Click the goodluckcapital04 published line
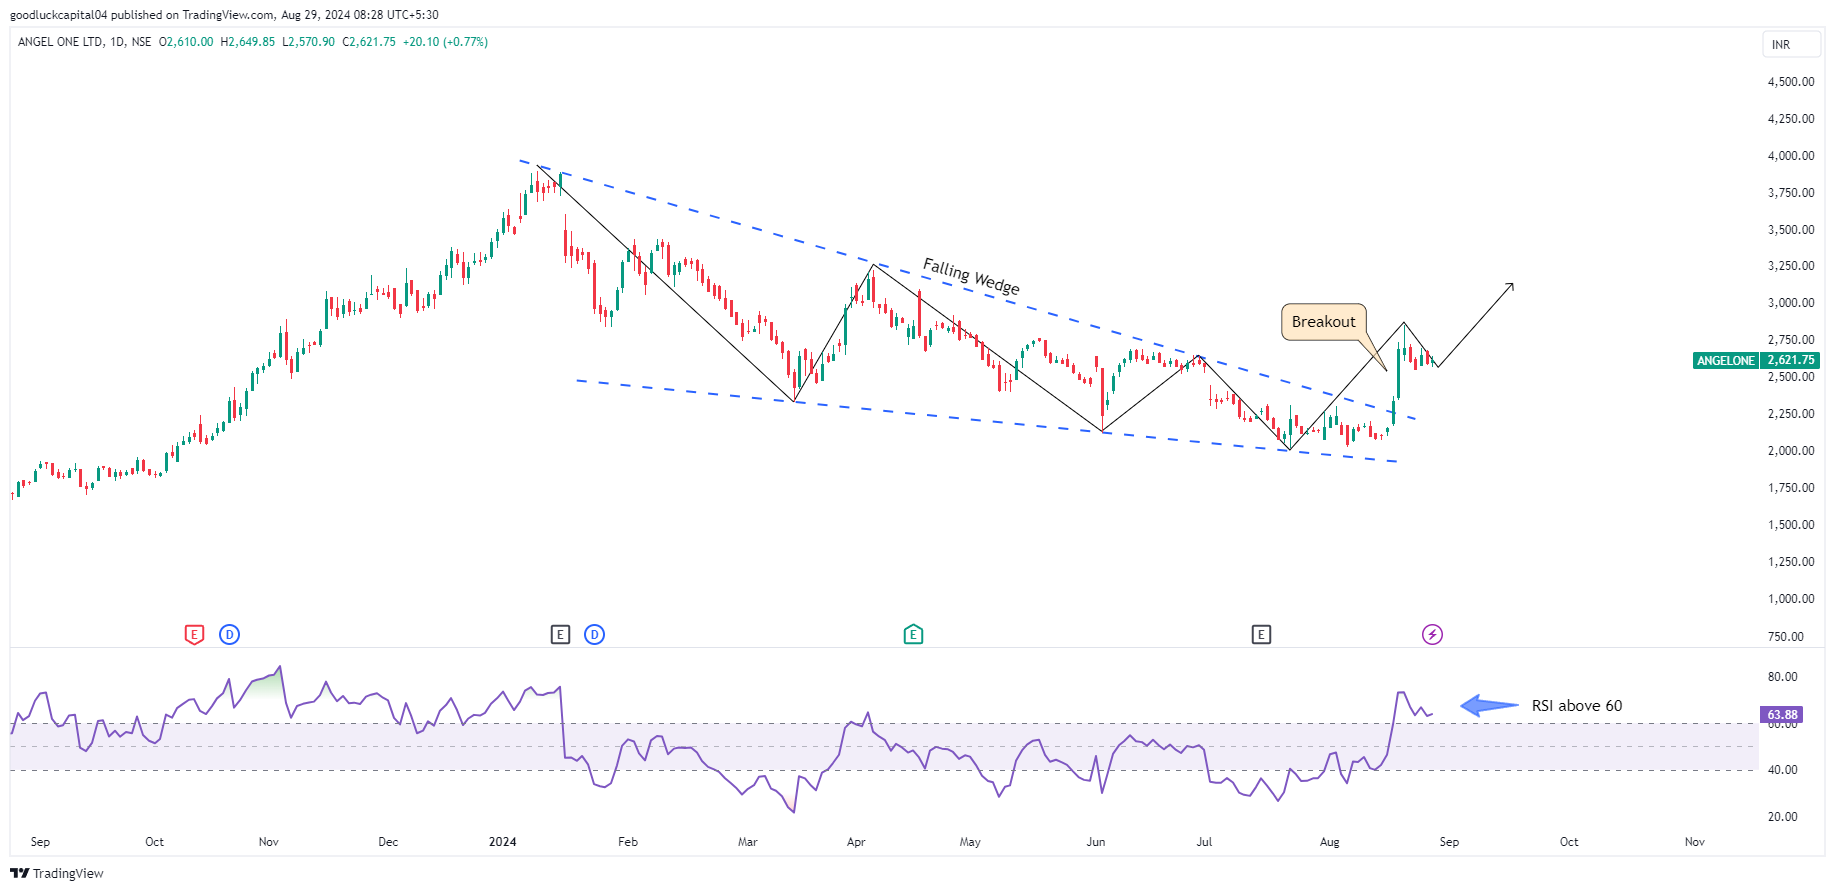The height and width of the screenshot is (891, 1835). click(224, 15)
